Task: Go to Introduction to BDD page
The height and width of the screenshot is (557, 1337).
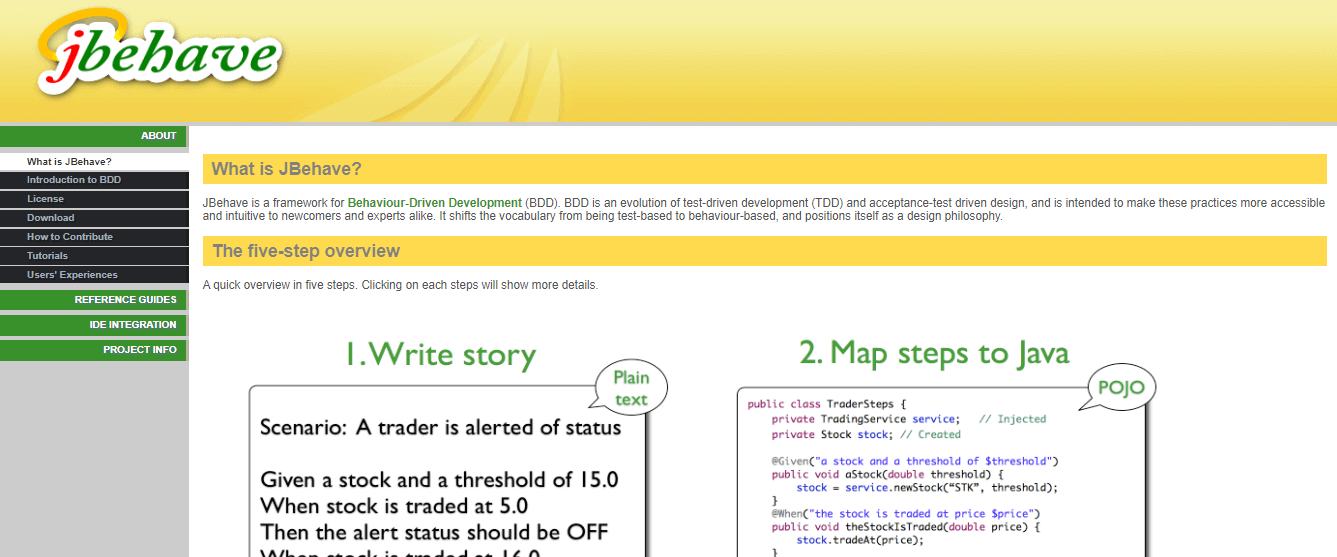Action: (x=73, y=180)
